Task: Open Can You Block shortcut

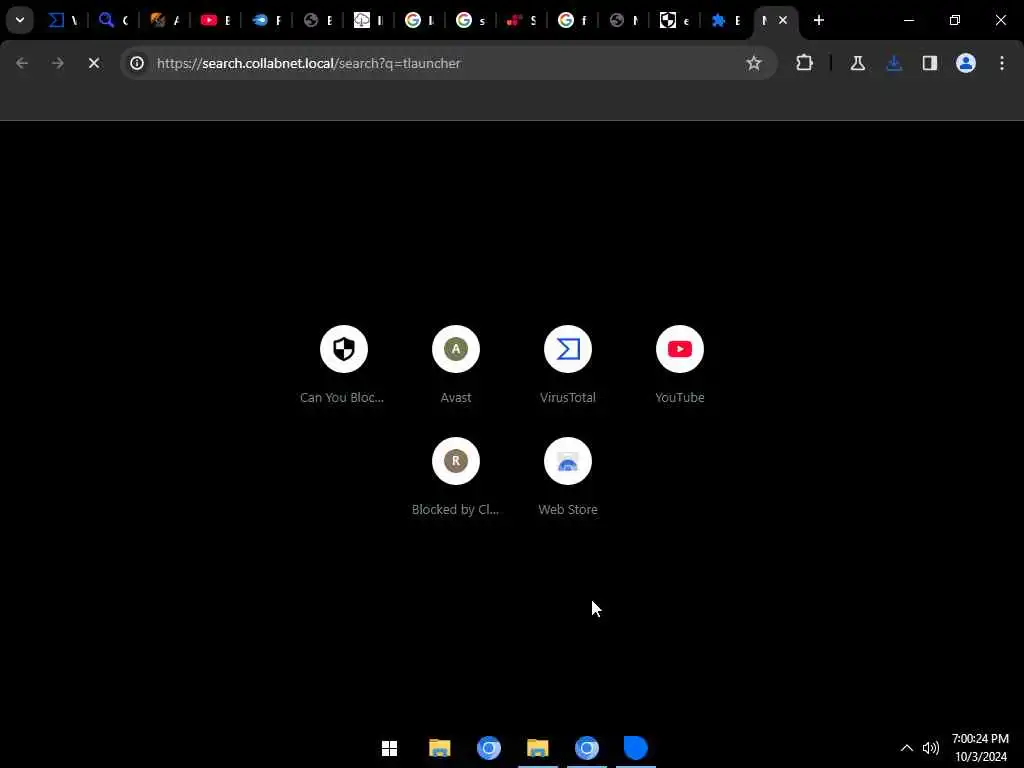Action: point(344,364)
